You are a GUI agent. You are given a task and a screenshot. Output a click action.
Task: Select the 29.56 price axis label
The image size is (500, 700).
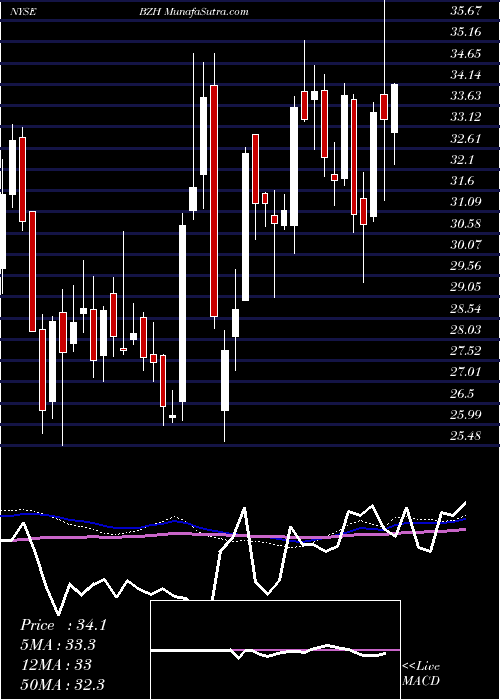(466, 266)
